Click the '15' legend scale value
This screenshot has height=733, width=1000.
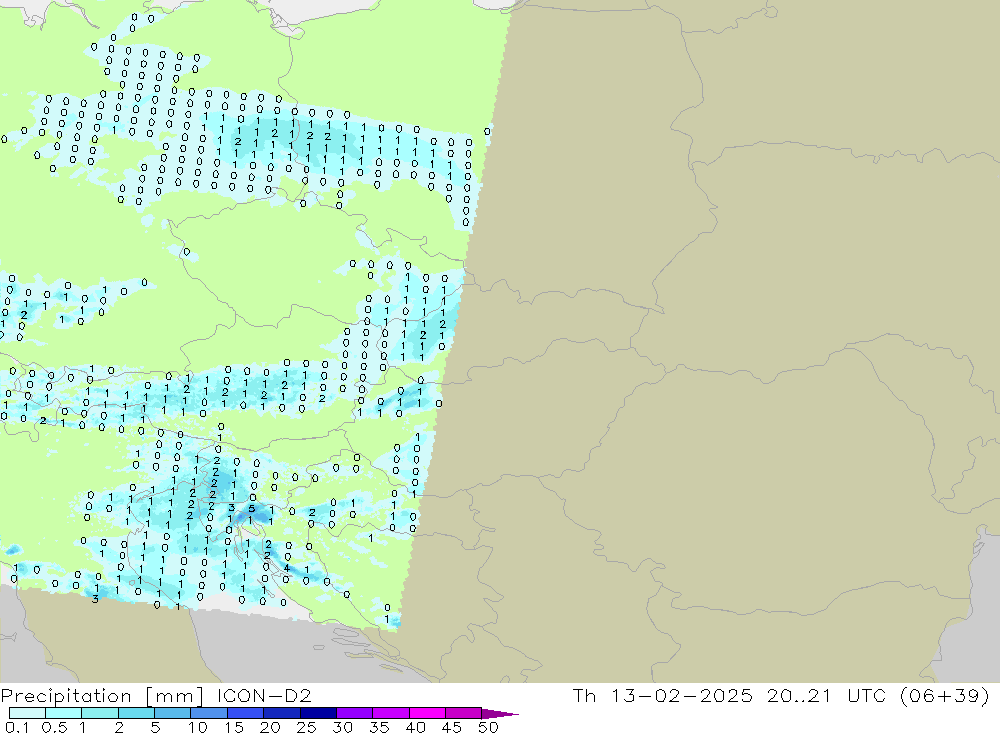coord(234,727)
